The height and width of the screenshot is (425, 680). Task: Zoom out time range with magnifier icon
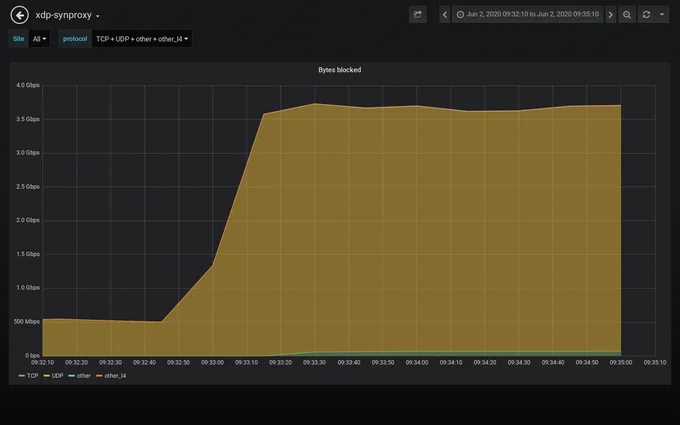pos(627,14)
